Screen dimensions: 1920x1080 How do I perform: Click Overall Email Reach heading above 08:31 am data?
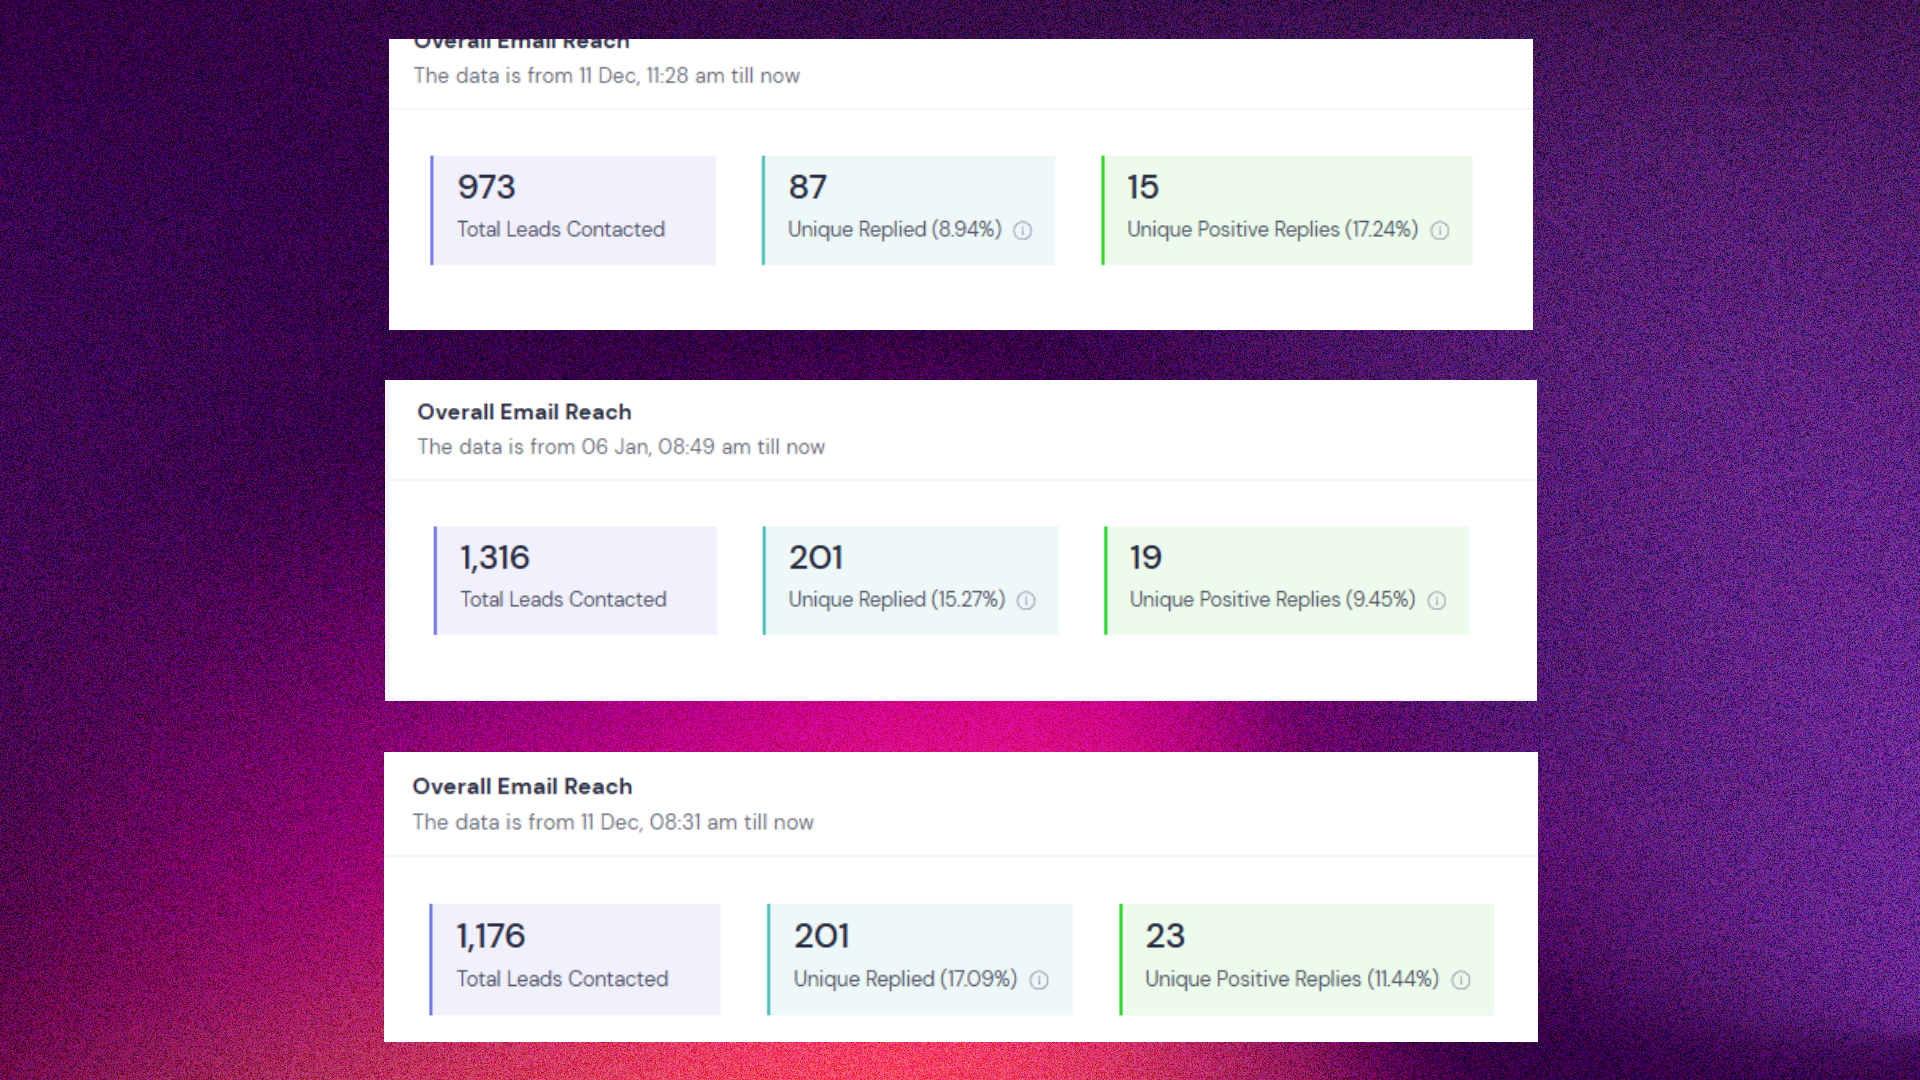[x=522, y=787]
